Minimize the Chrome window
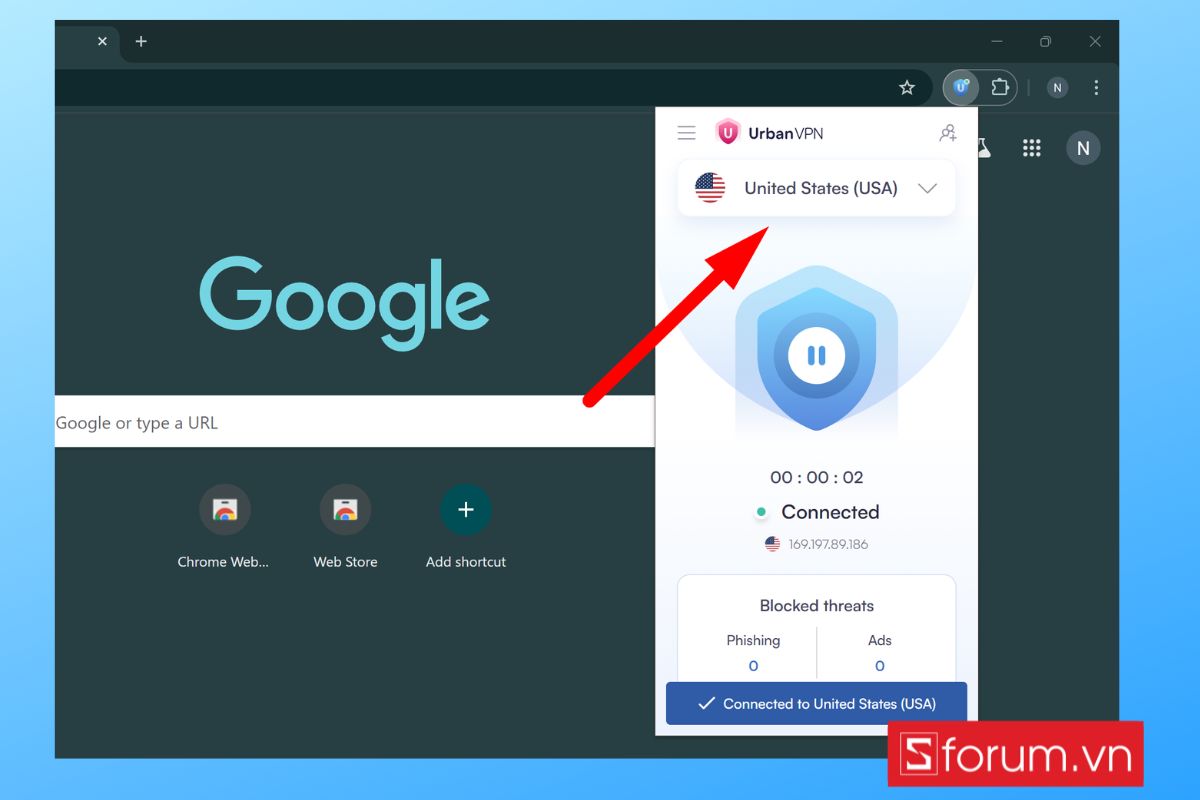1200x800 pixels. coord(997,41)
